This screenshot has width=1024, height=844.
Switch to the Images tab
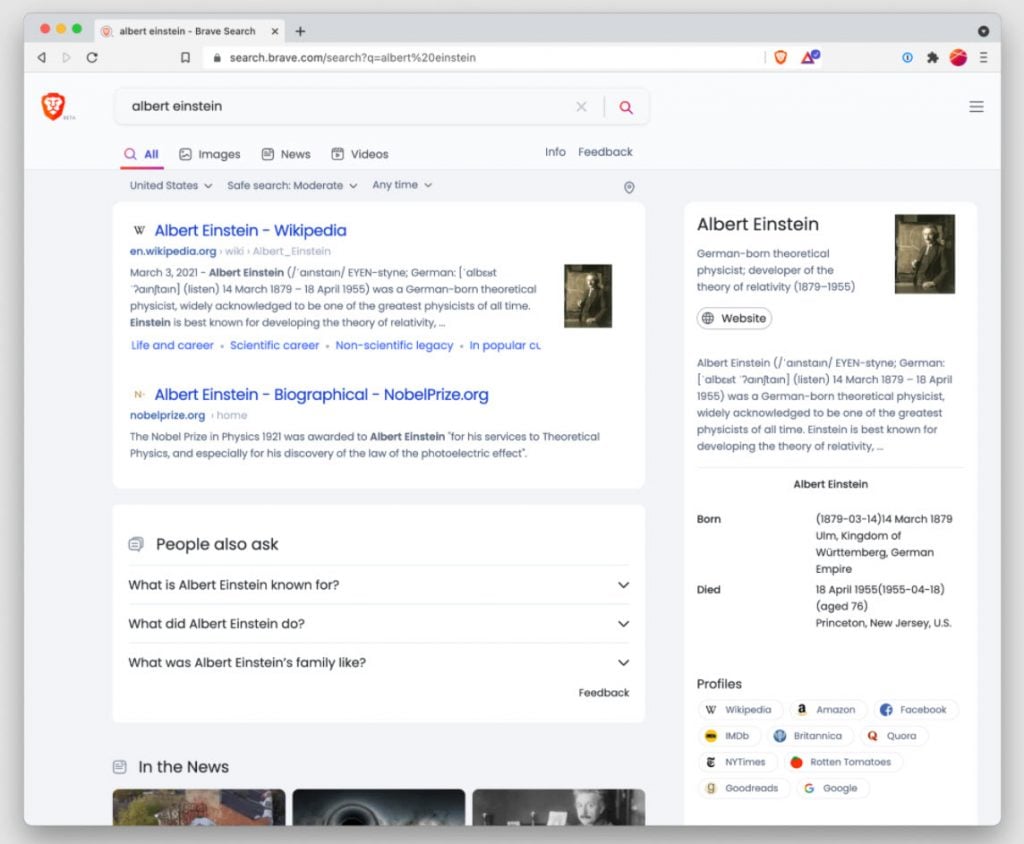[210, 154]
